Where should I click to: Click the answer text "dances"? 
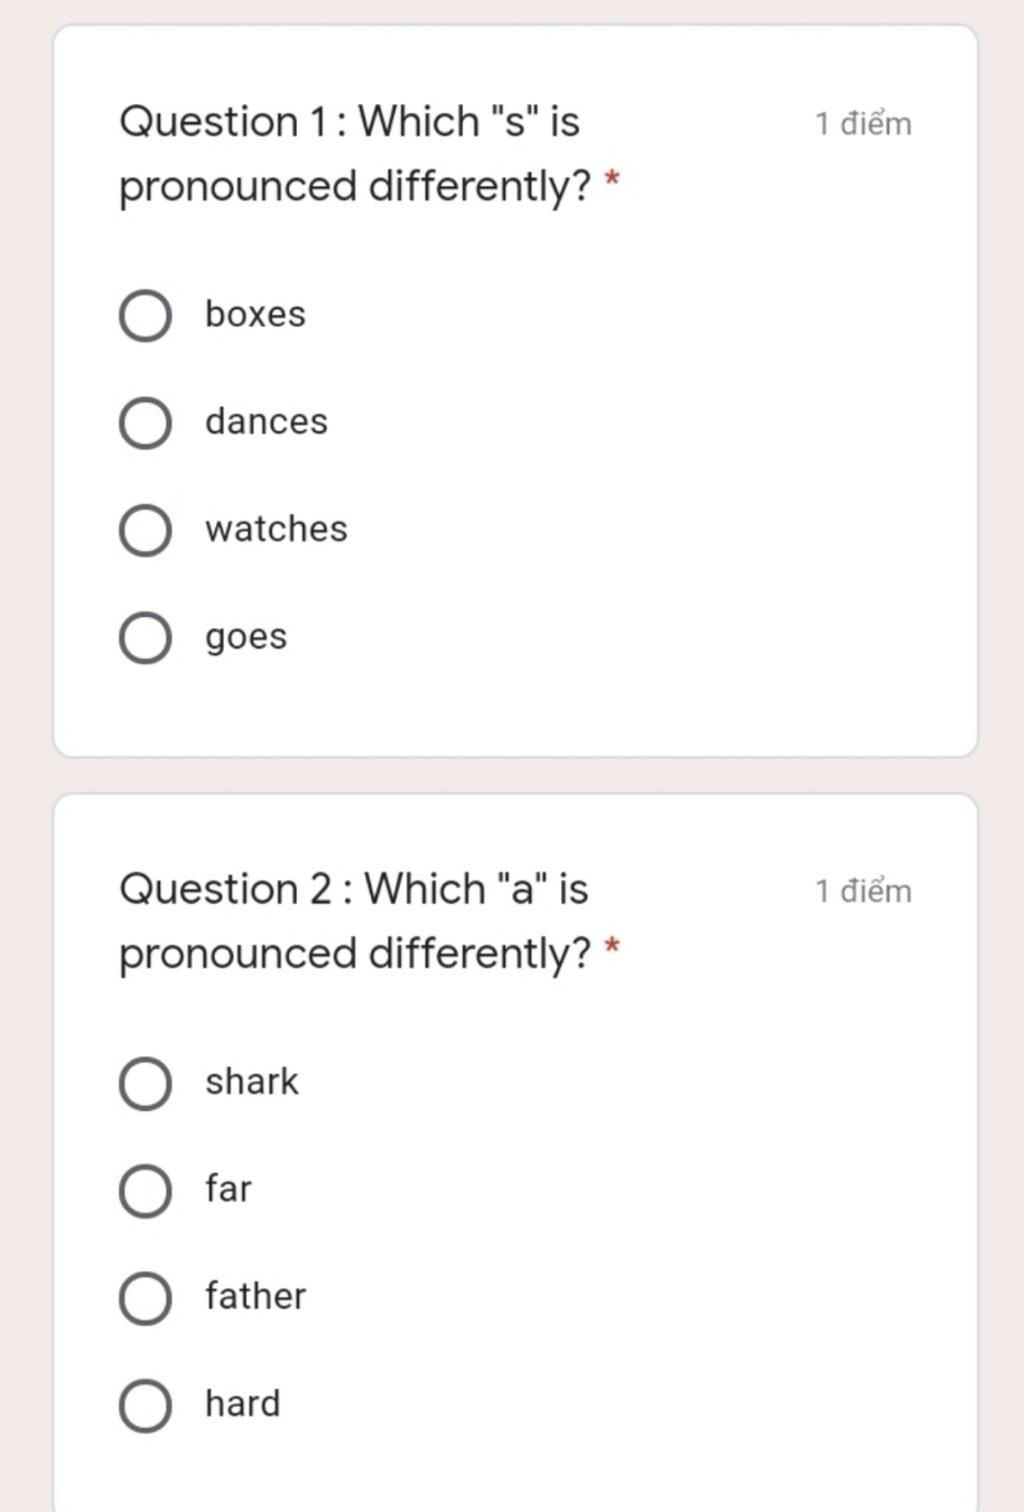coord(266,421)
